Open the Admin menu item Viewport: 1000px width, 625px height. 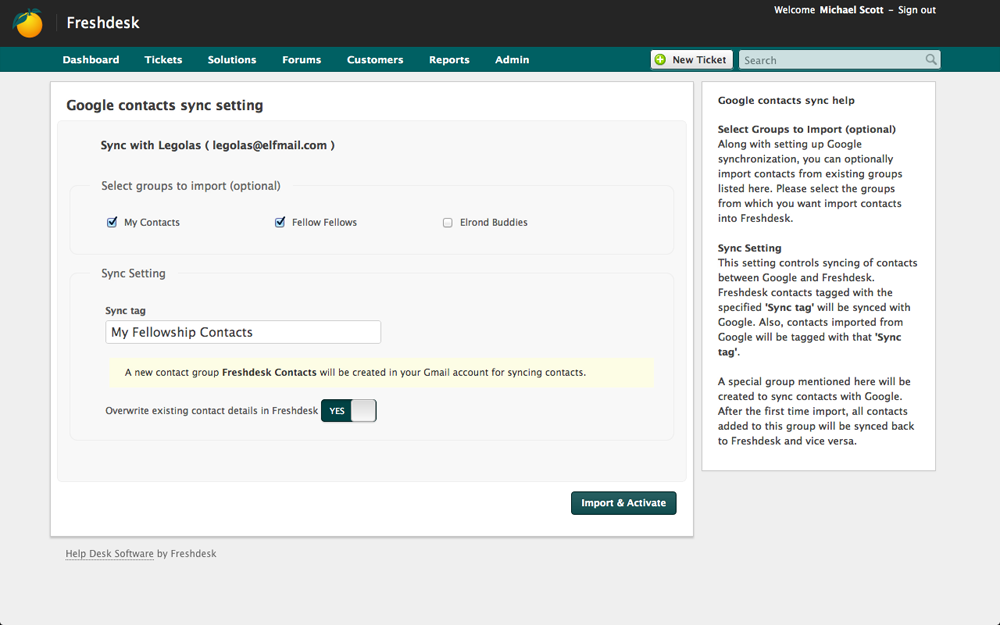(512, 59)
